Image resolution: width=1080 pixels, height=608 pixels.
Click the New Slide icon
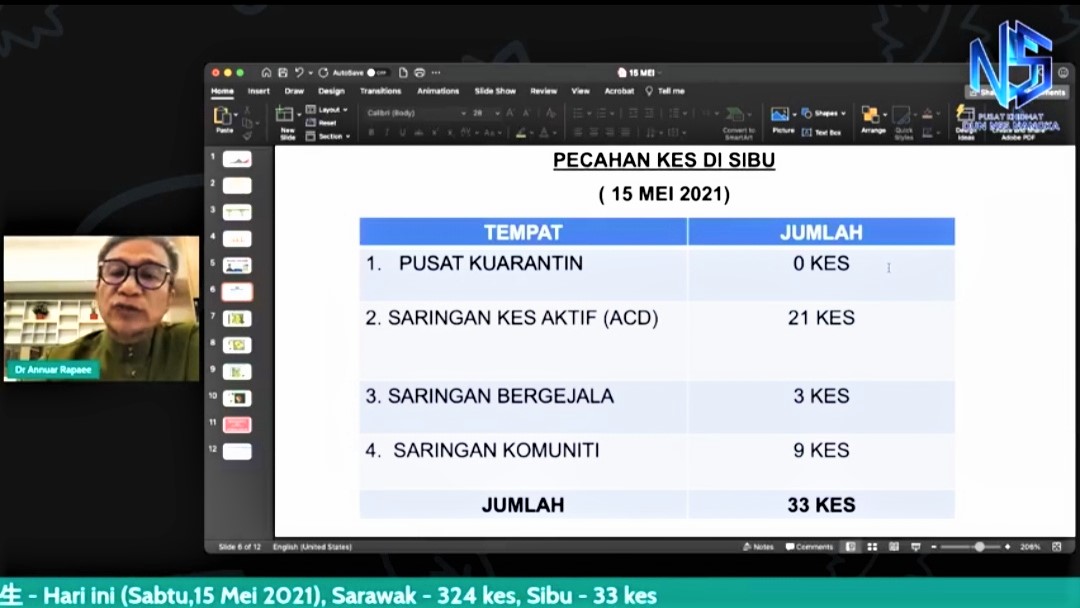coord(286,116)
